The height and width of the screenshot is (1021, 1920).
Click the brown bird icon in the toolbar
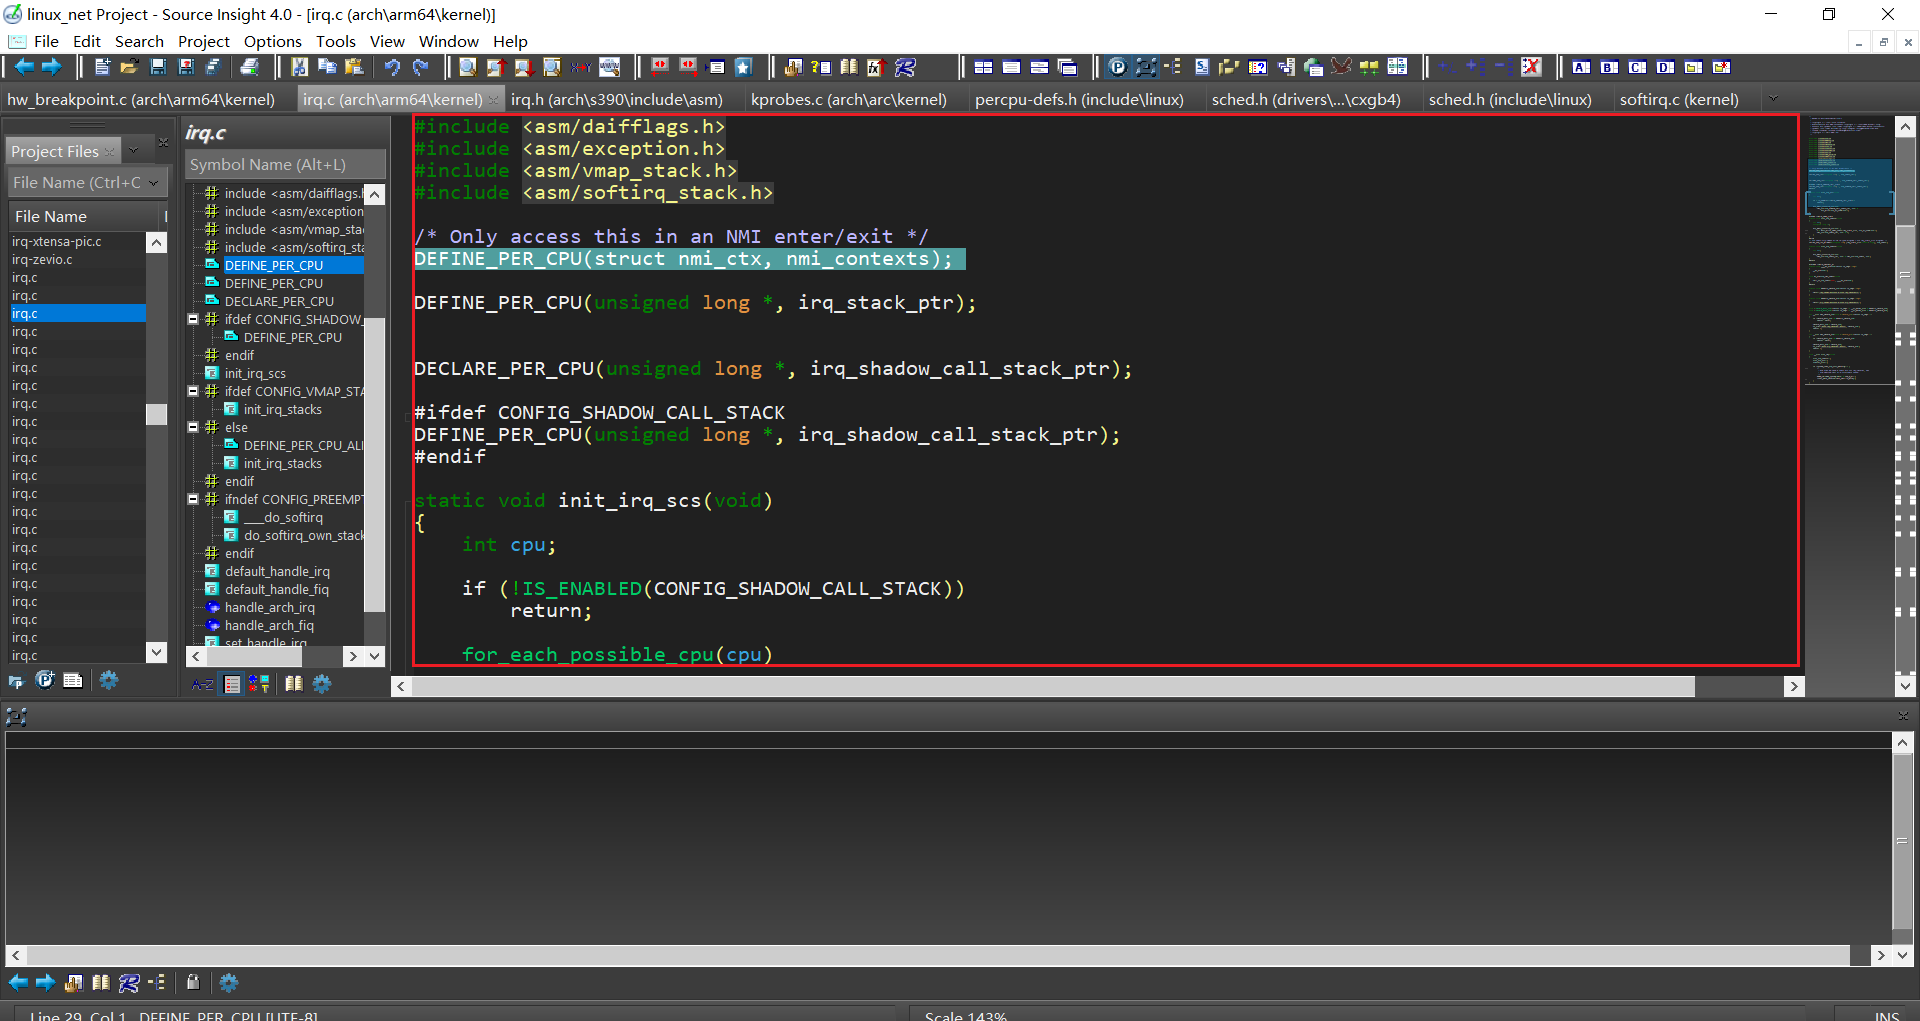tap(1341, 67)
